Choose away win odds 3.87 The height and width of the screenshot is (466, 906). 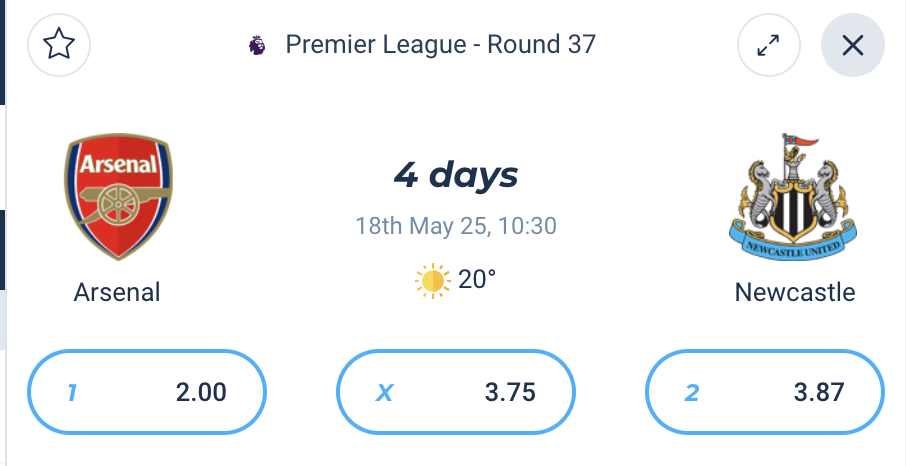coord(765,392)
